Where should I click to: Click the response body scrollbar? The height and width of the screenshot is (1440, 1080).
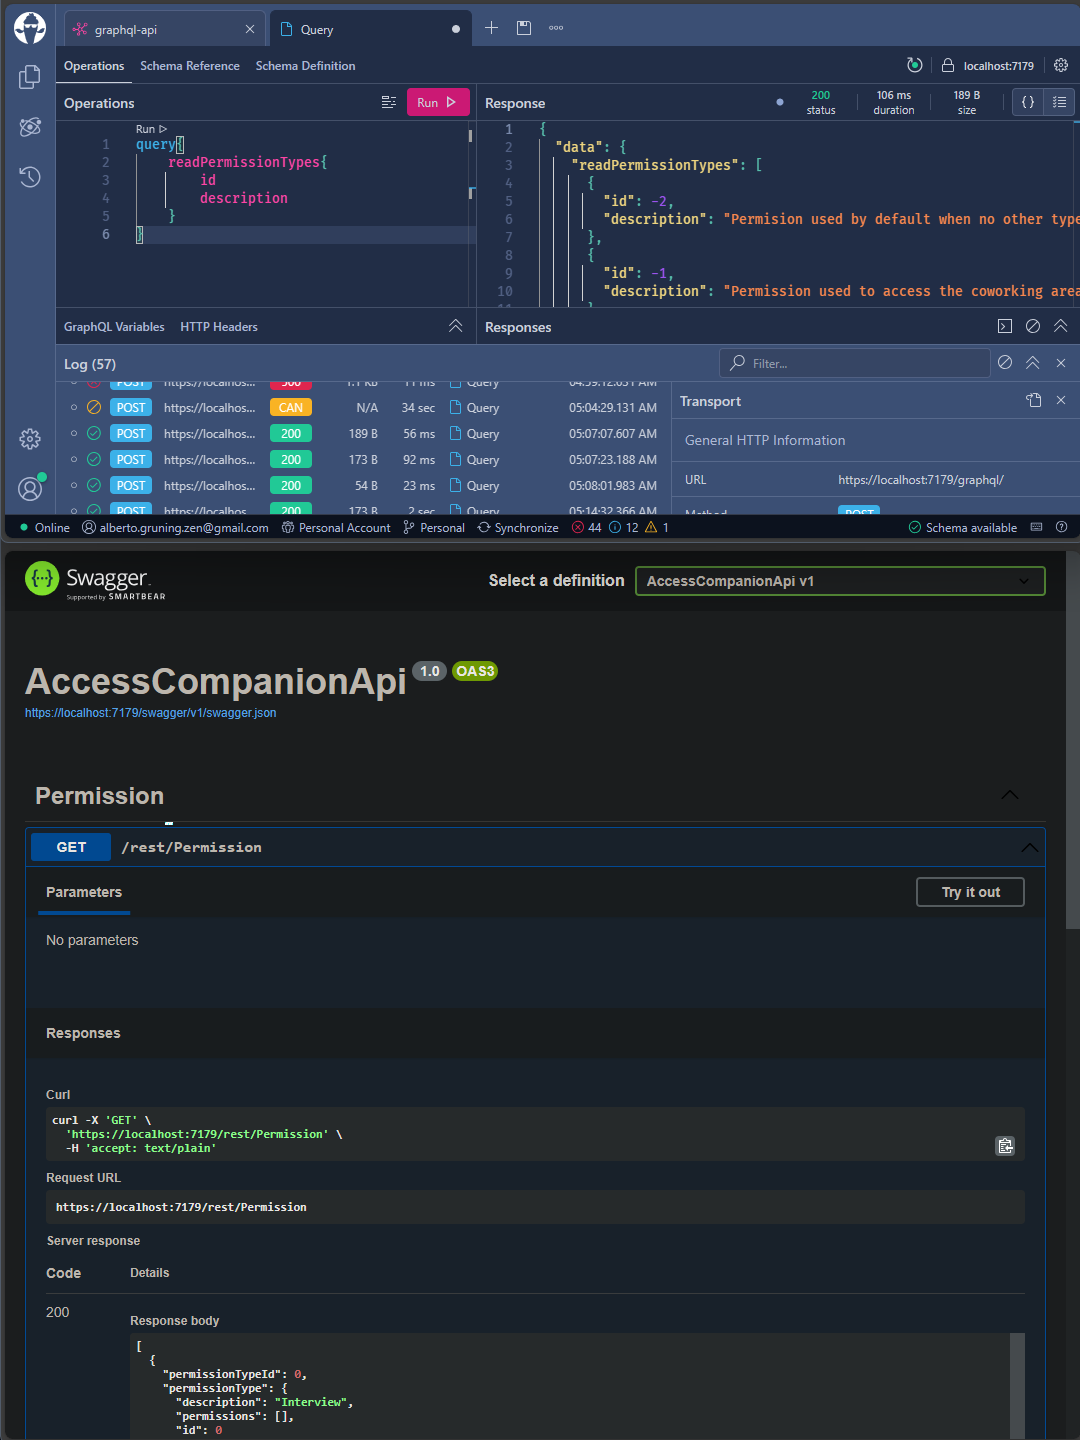(x=1018, y=1386)
